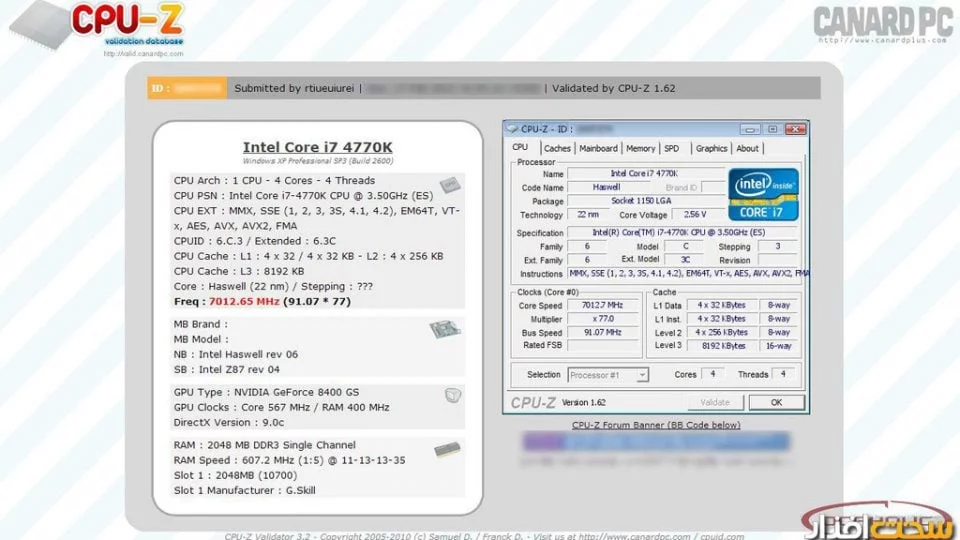The height and width of the screenshot is (540, 960).
Task: Click the OK button
Action: tap(776, 402)
